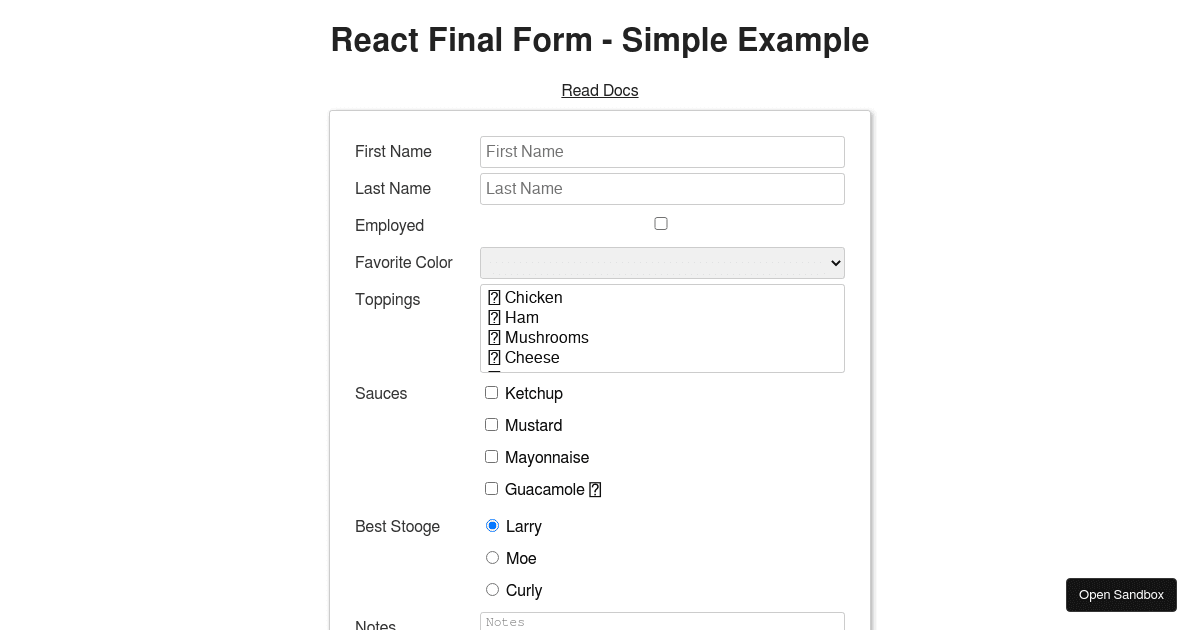Click inside the Notes text area

tap(662, 622)
